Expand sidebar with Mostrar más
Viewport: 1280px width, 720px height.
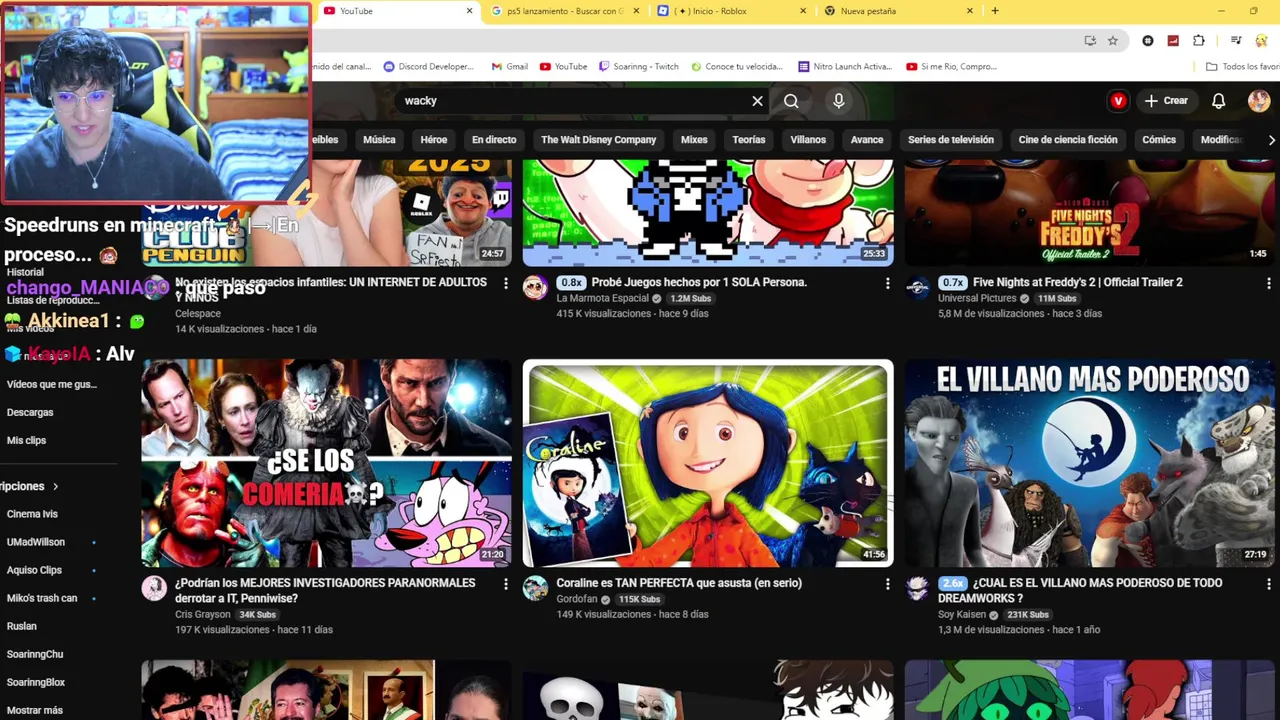tap(35, 710)
